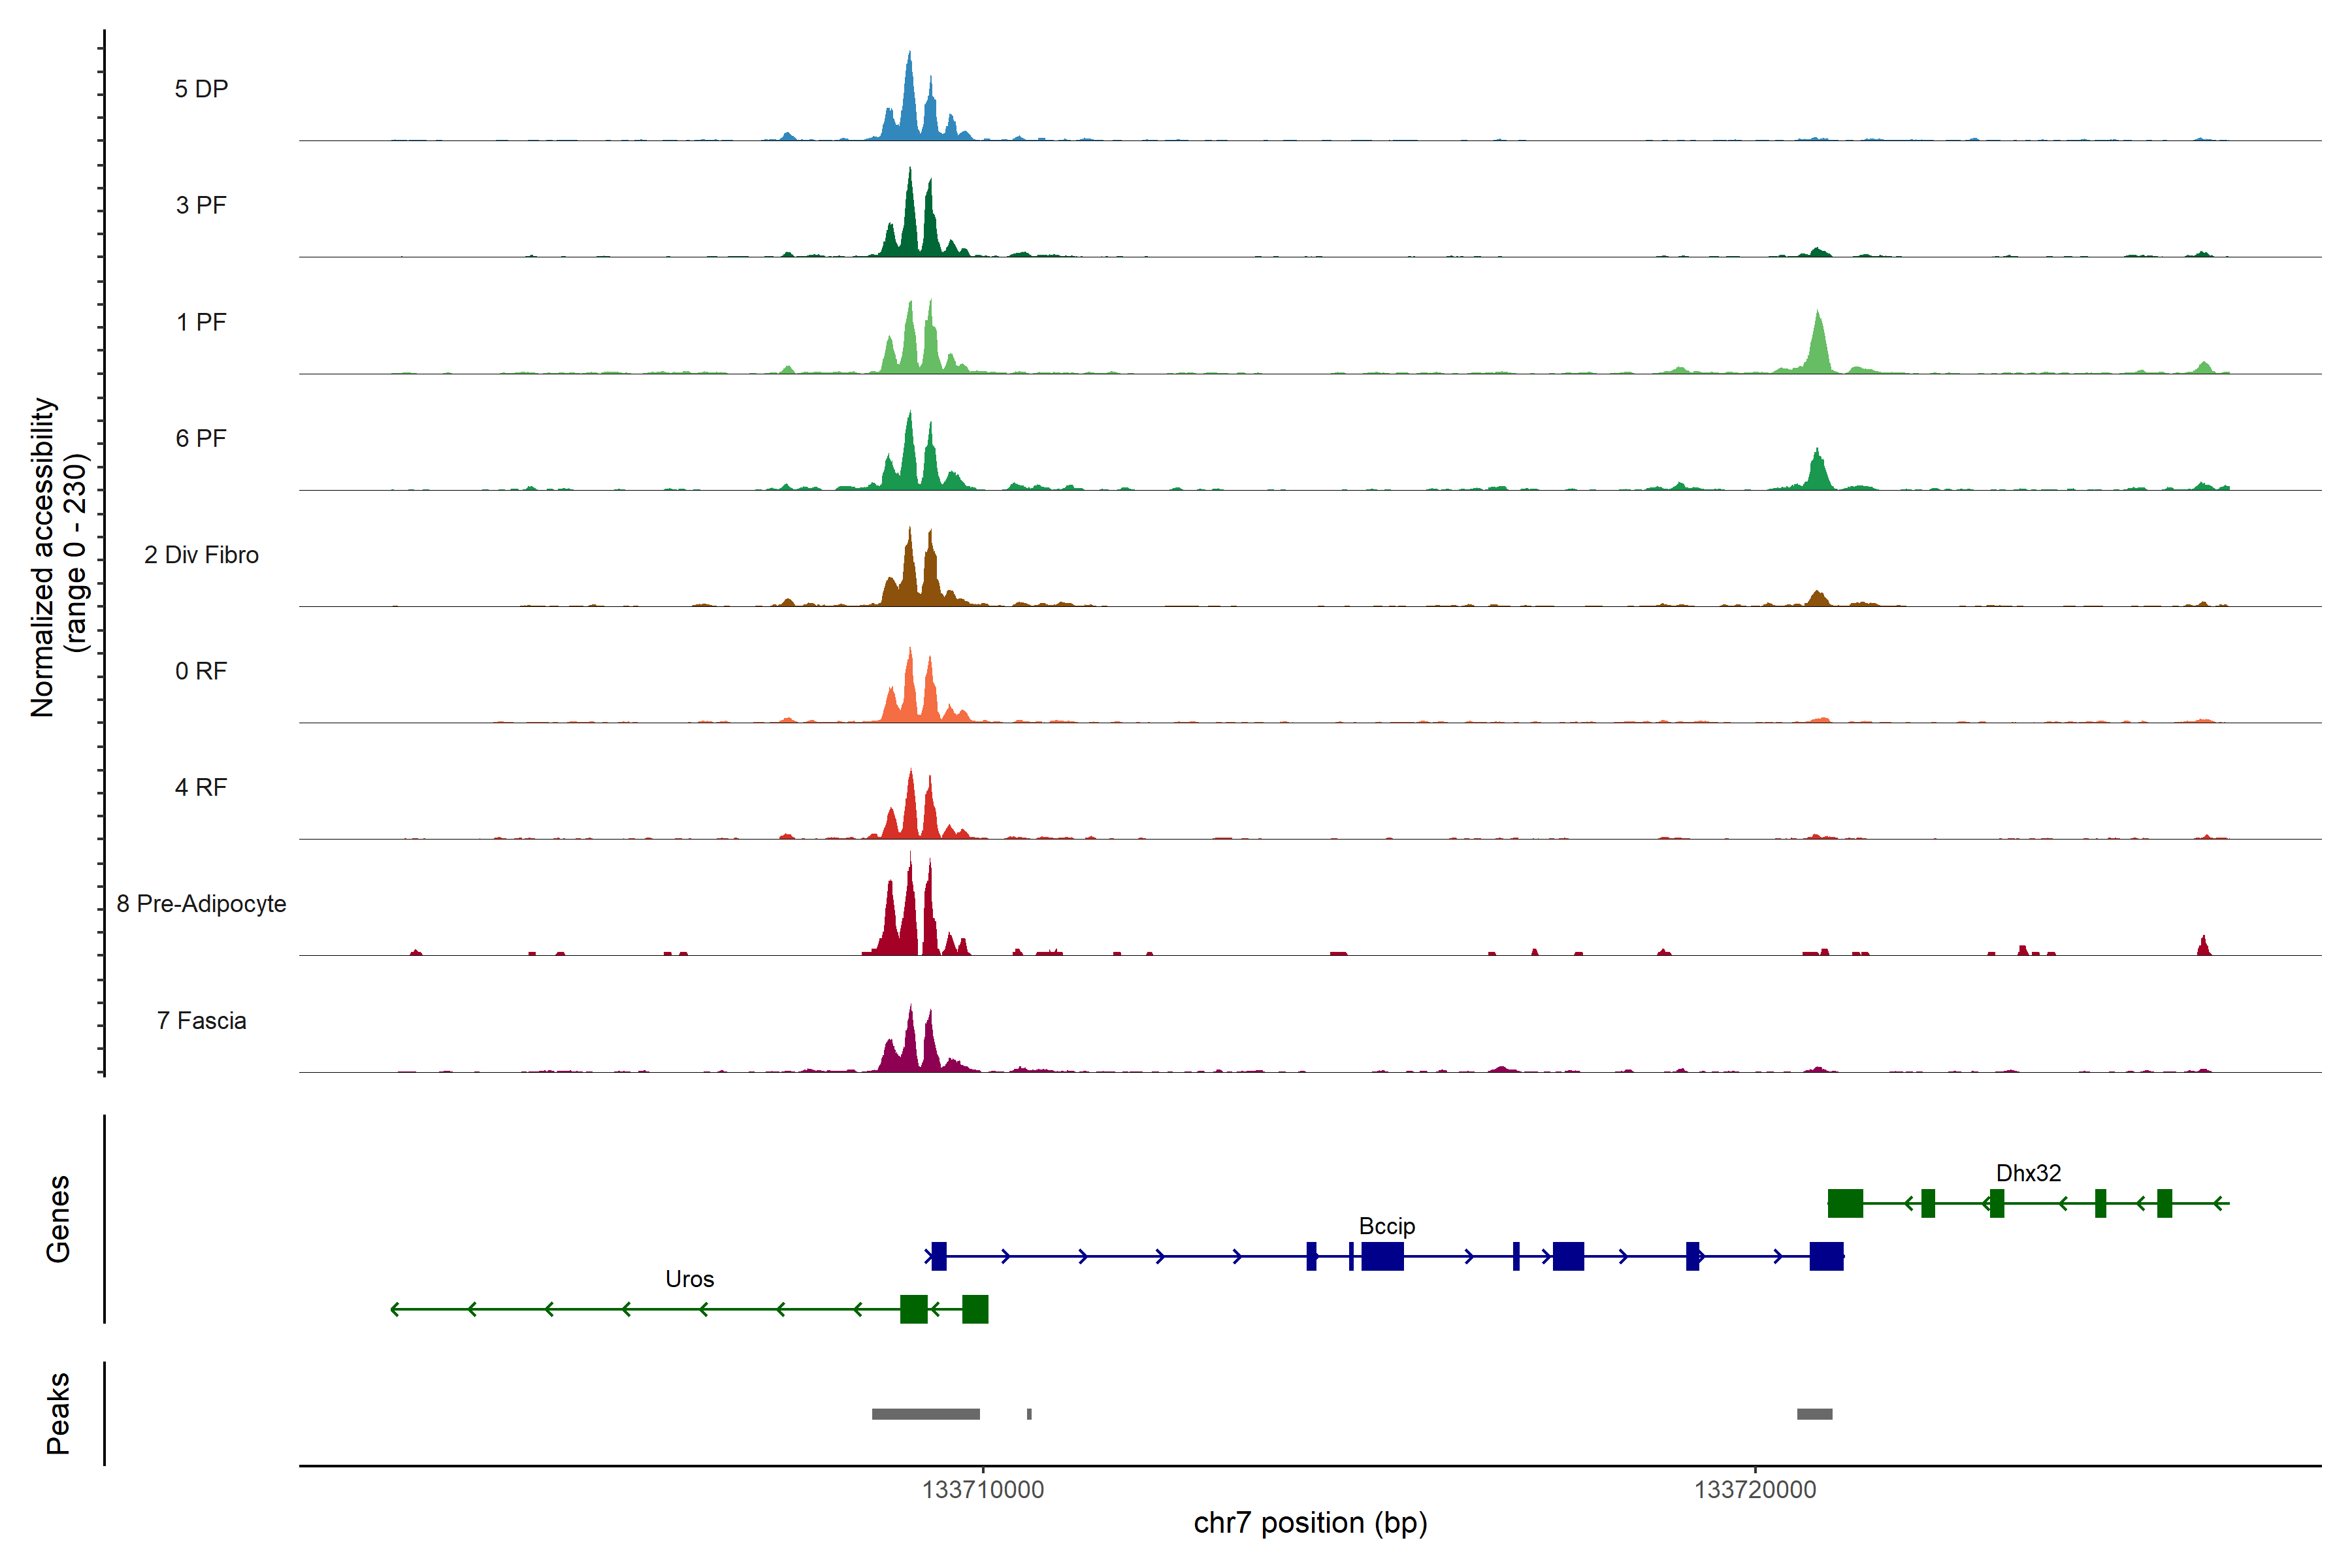Click the 1 PF track label
Image resolution: width=2352 pixels, height=1568 pixels.
[201, 322]
